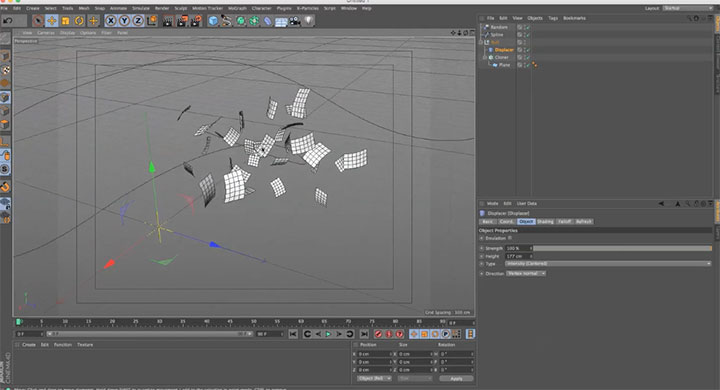The width and height of the screenshot is (720, 390).
Task: Add a Camera object
Action: pyautogui.click(x=295, y=21)
